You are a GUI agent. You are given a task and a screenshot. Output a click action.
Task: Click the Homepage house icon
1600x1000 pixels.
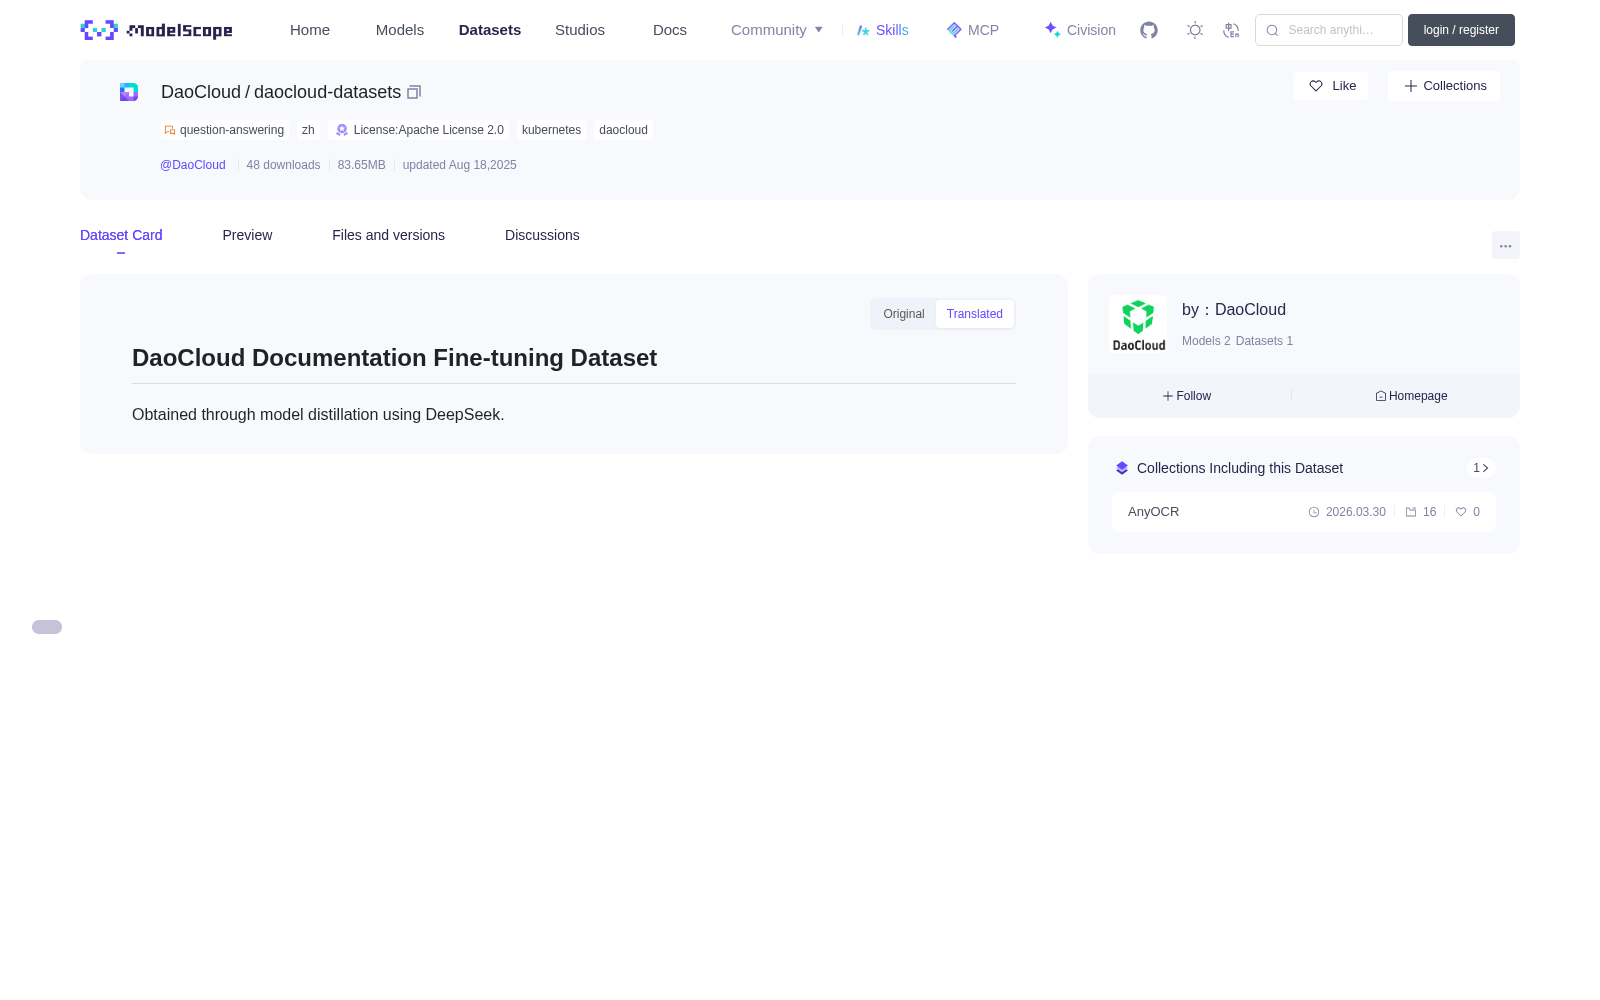point(1381,396)
